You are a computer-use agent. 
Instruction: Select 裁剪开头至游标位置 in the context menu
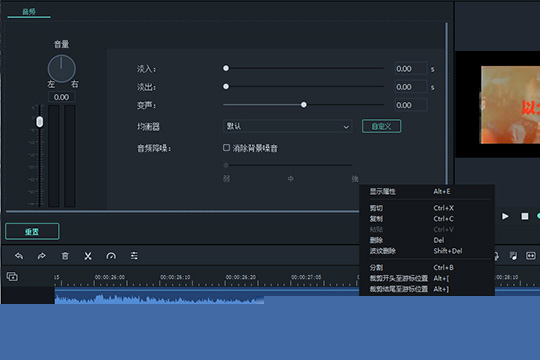427,278
